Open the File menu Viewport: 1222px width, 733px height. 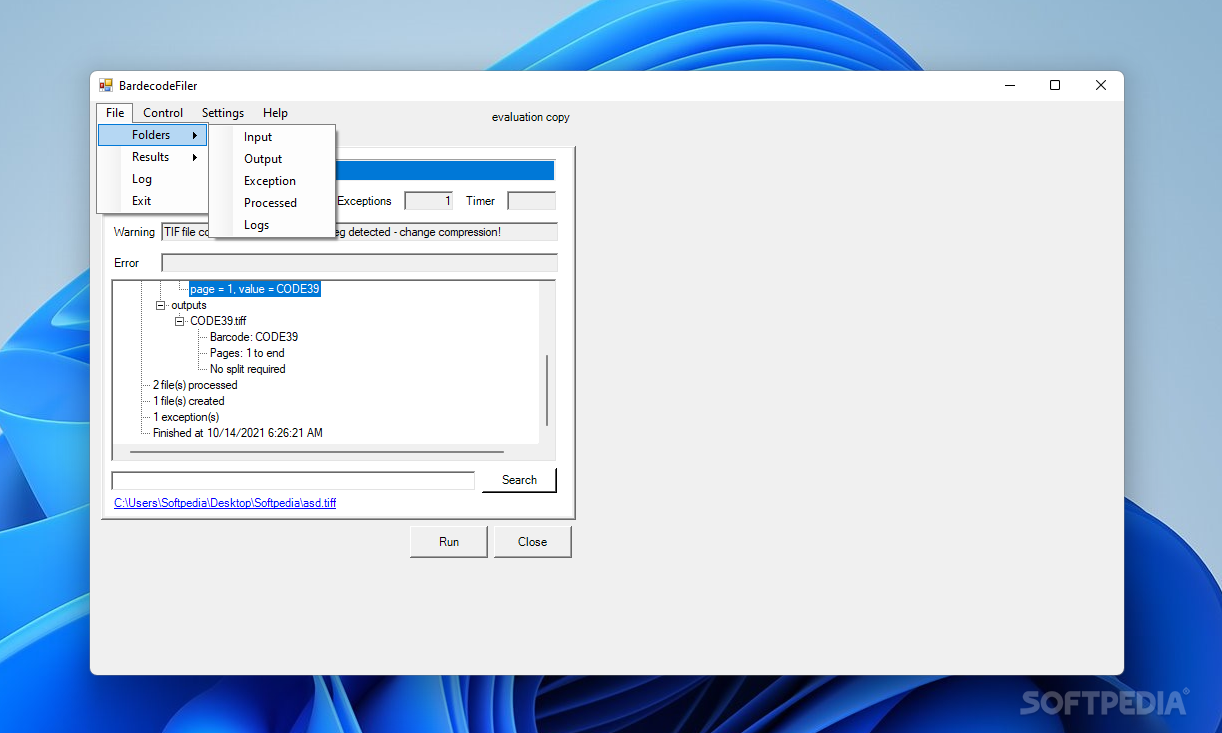click(x=115, y=113)
